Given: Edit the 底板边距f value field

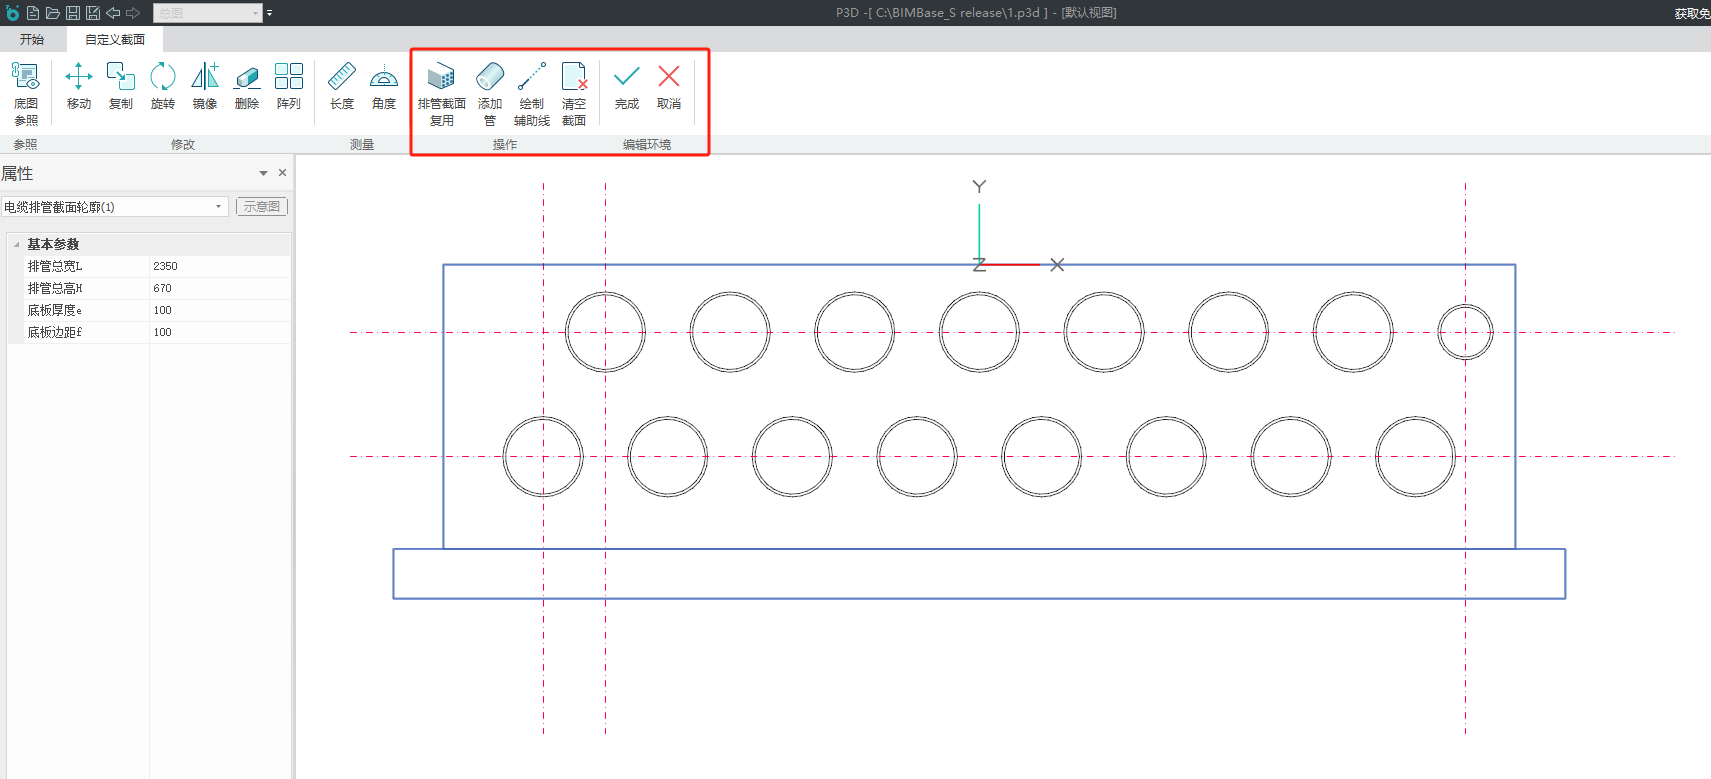Looking at the screenshot, I should [x=220, y=332].
